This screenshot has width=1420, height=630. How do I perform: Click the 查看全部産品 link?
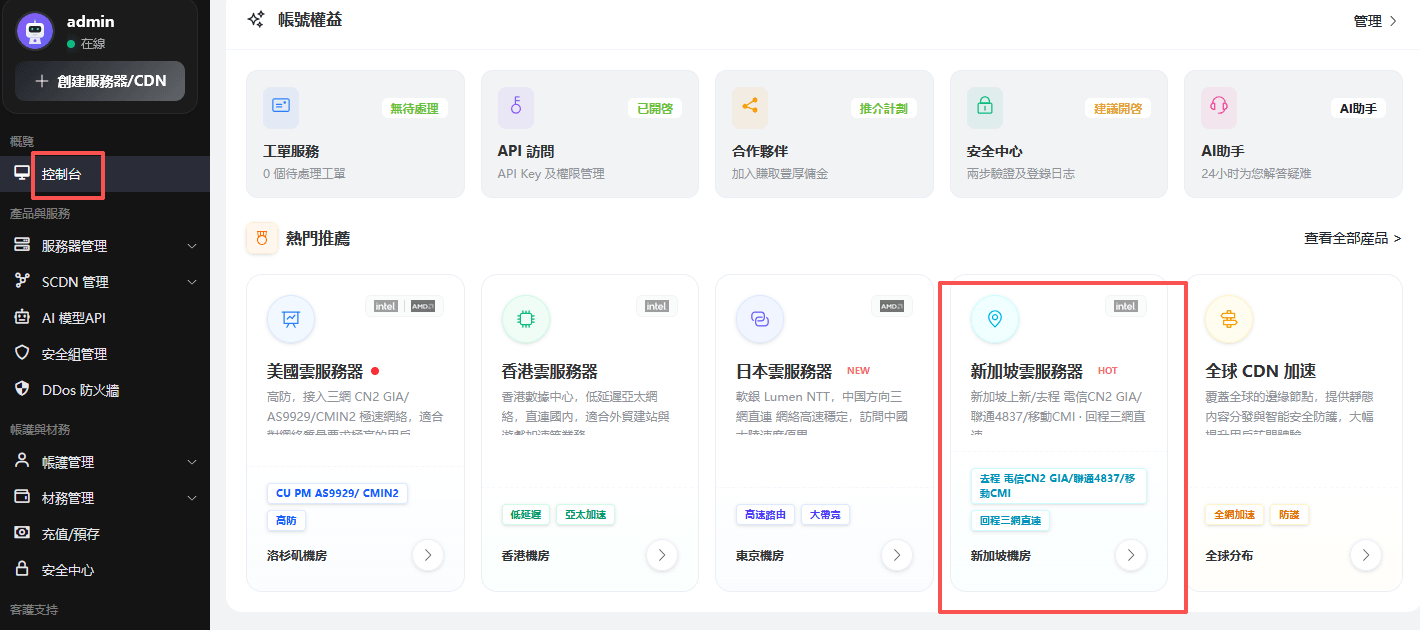pos(1352,238)
